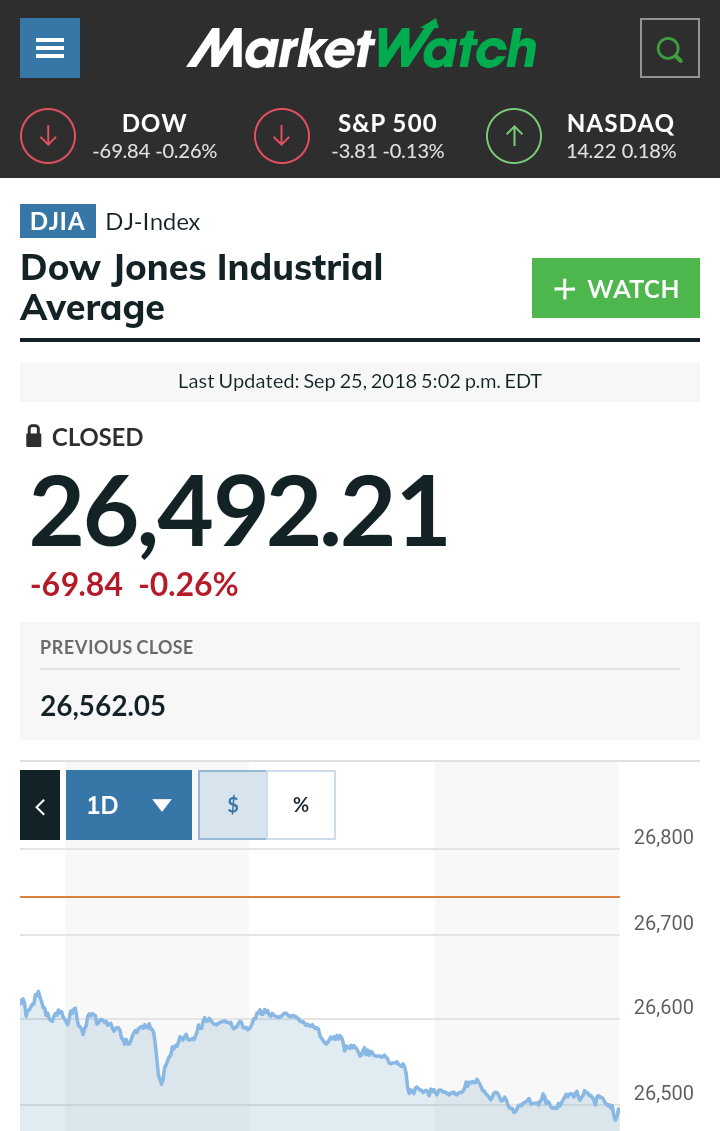This screenshot has height=1131, width=720.
Task: Click the orange previous-close line on chart
Action: pos(320,897)
